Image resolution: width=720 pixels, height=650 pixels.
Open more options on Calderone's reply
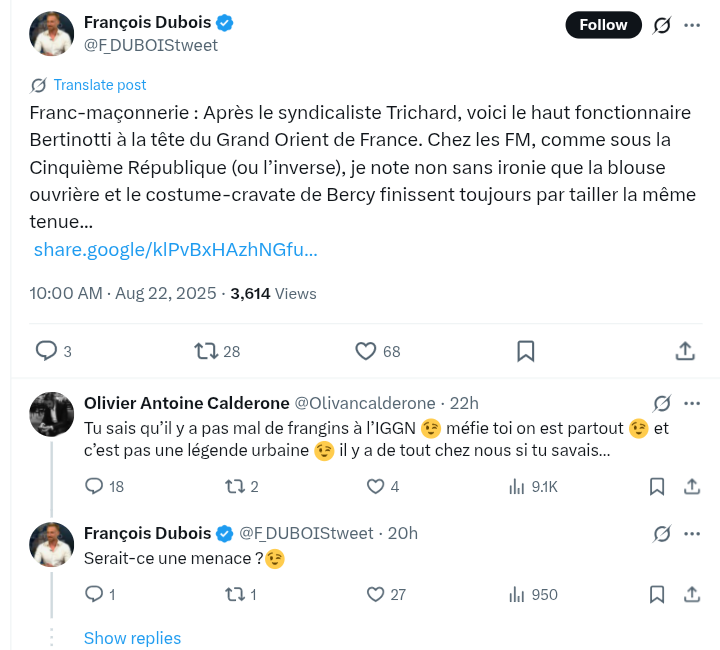coord(692,403)
